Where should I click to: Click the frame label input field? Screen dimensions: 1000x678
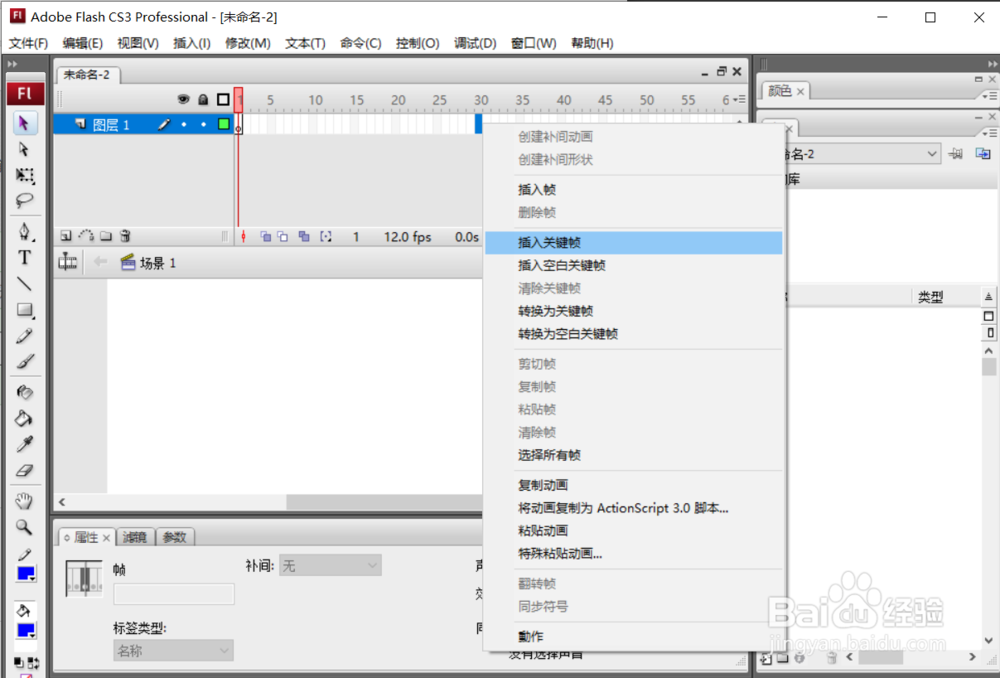173,594
